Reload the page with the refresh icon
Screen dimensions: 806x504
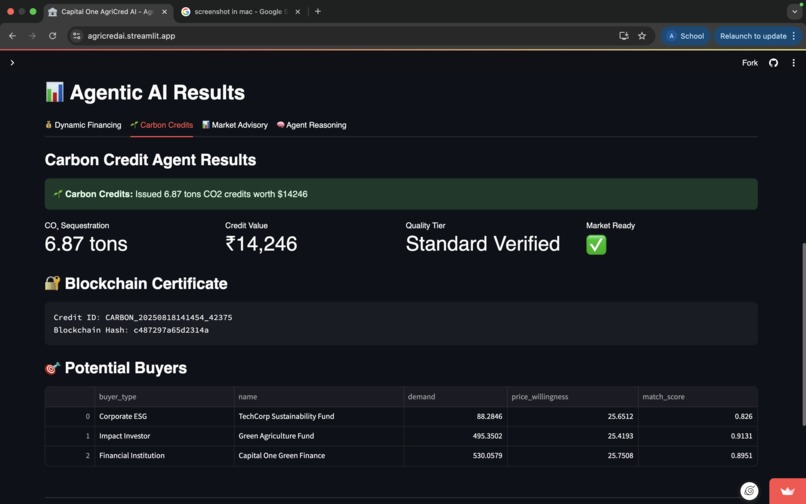pos(52,36)
